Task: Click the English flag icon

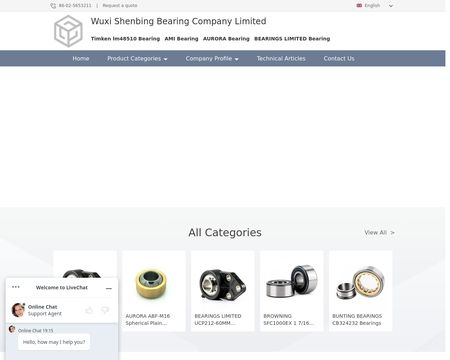Action: 359,5
